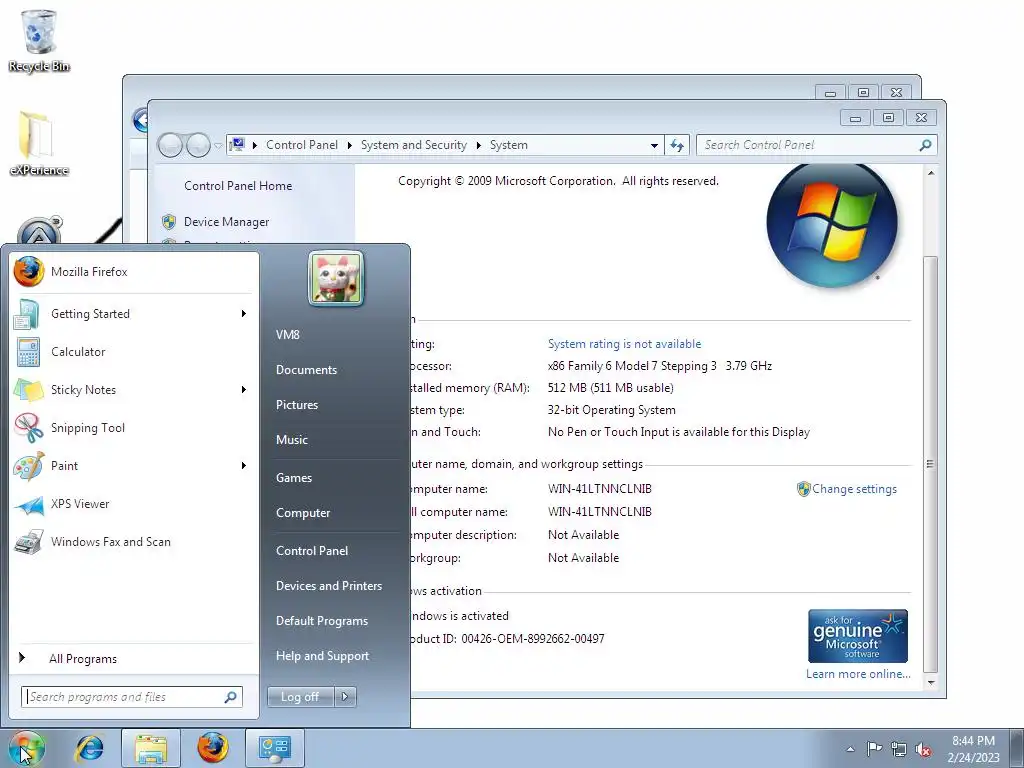This screenshot has height=768, width=1024.
Task: Open Paint from the Start menu
Action: tap(134, 466)
